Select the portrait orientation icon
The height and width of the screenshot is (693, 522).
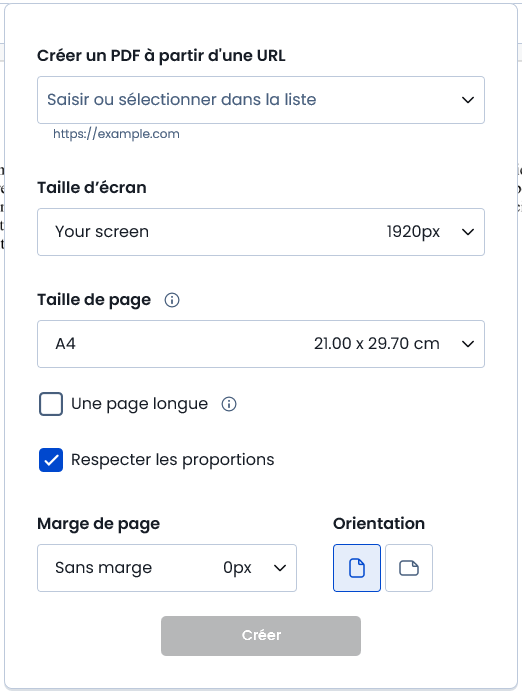(357, 568)
